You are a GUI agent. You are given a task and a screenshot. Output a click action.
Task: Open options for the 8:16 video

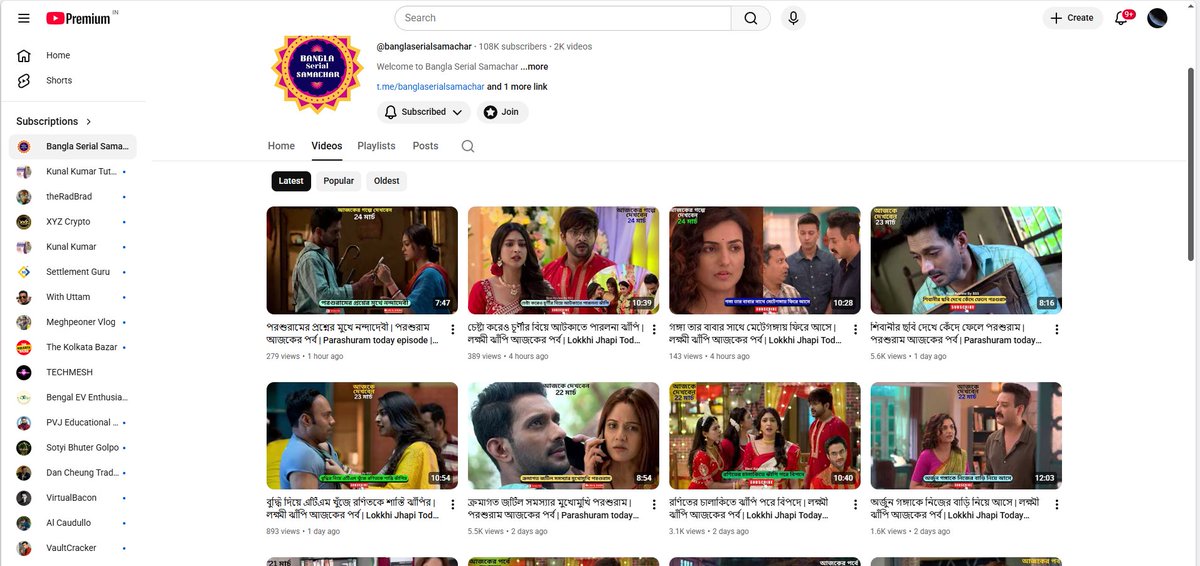pos(1057,329)
